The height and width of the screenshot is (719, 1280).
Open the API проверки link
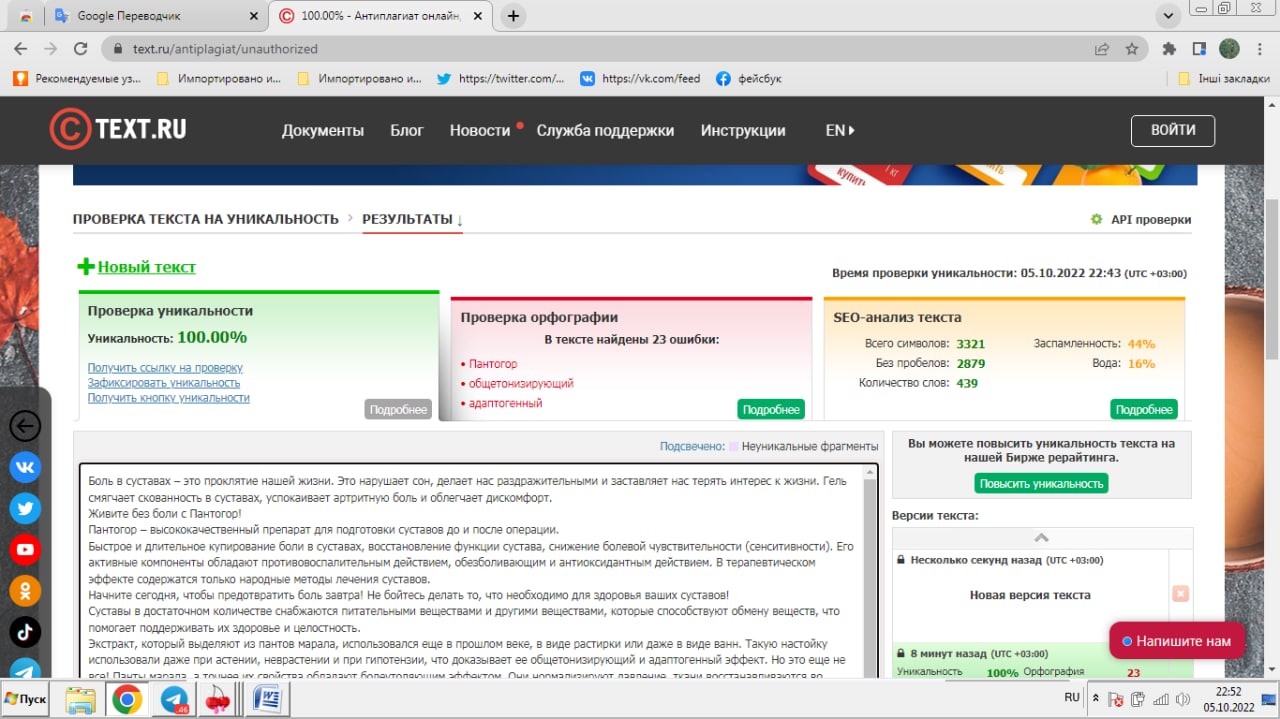(x=1141, y=220)
